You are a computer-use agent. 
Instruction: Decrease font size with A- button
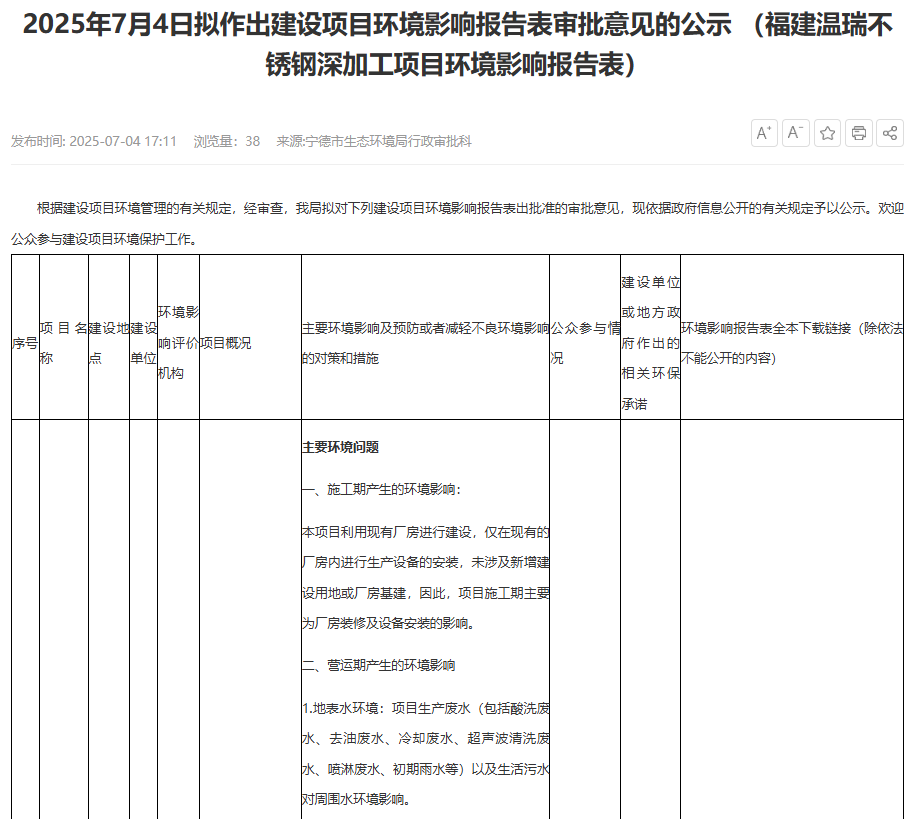(796, 133)
